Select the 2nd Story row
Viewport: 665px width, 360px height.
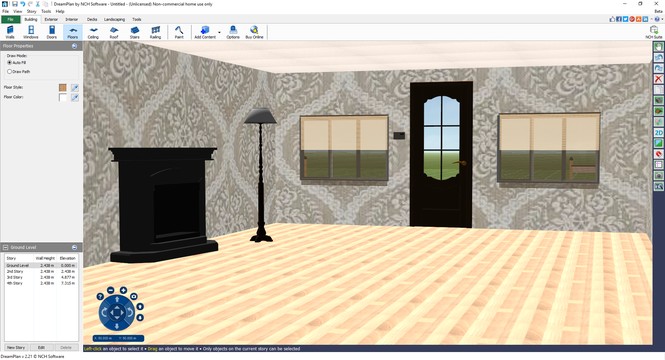pyautogui.click(x=41, y=271)
